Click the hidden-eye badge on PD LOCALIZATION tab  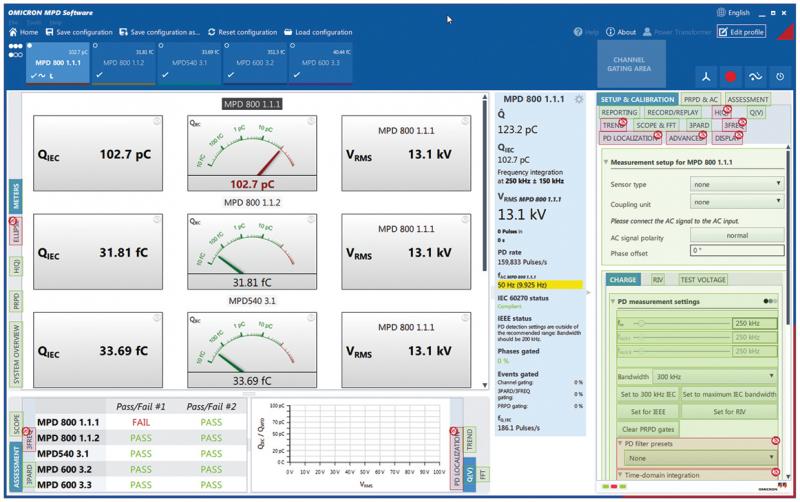[x=658, y=135]
